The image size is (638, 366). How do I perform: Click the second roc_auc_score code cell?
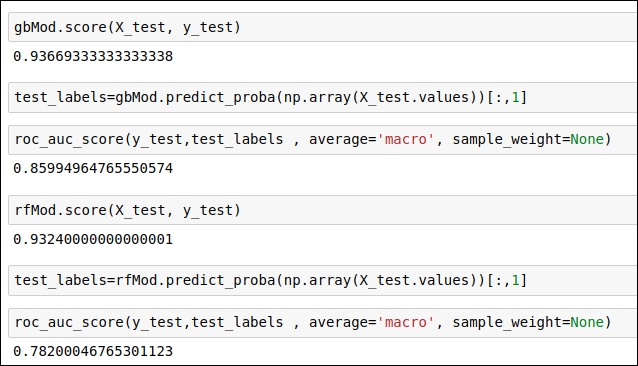pos(323,322)
